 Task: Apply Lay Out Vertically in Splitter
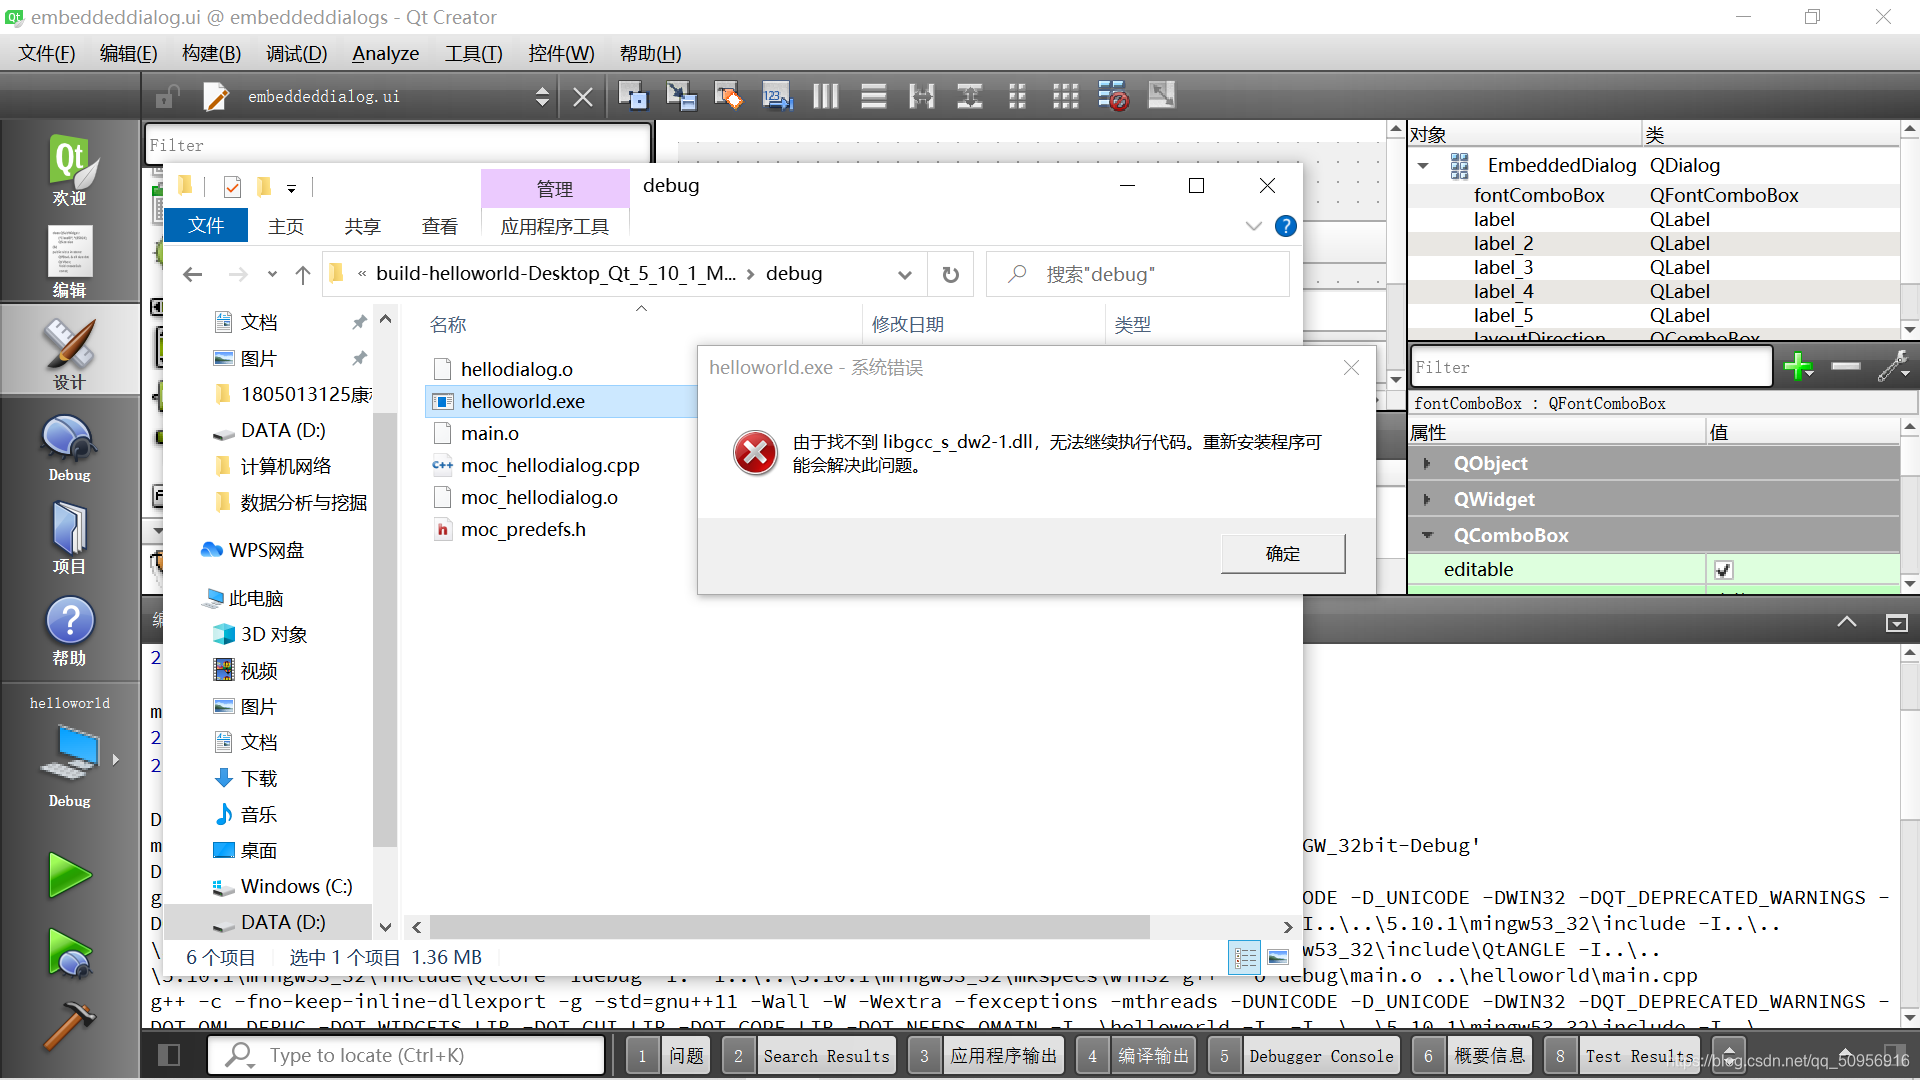coord(969,96)
